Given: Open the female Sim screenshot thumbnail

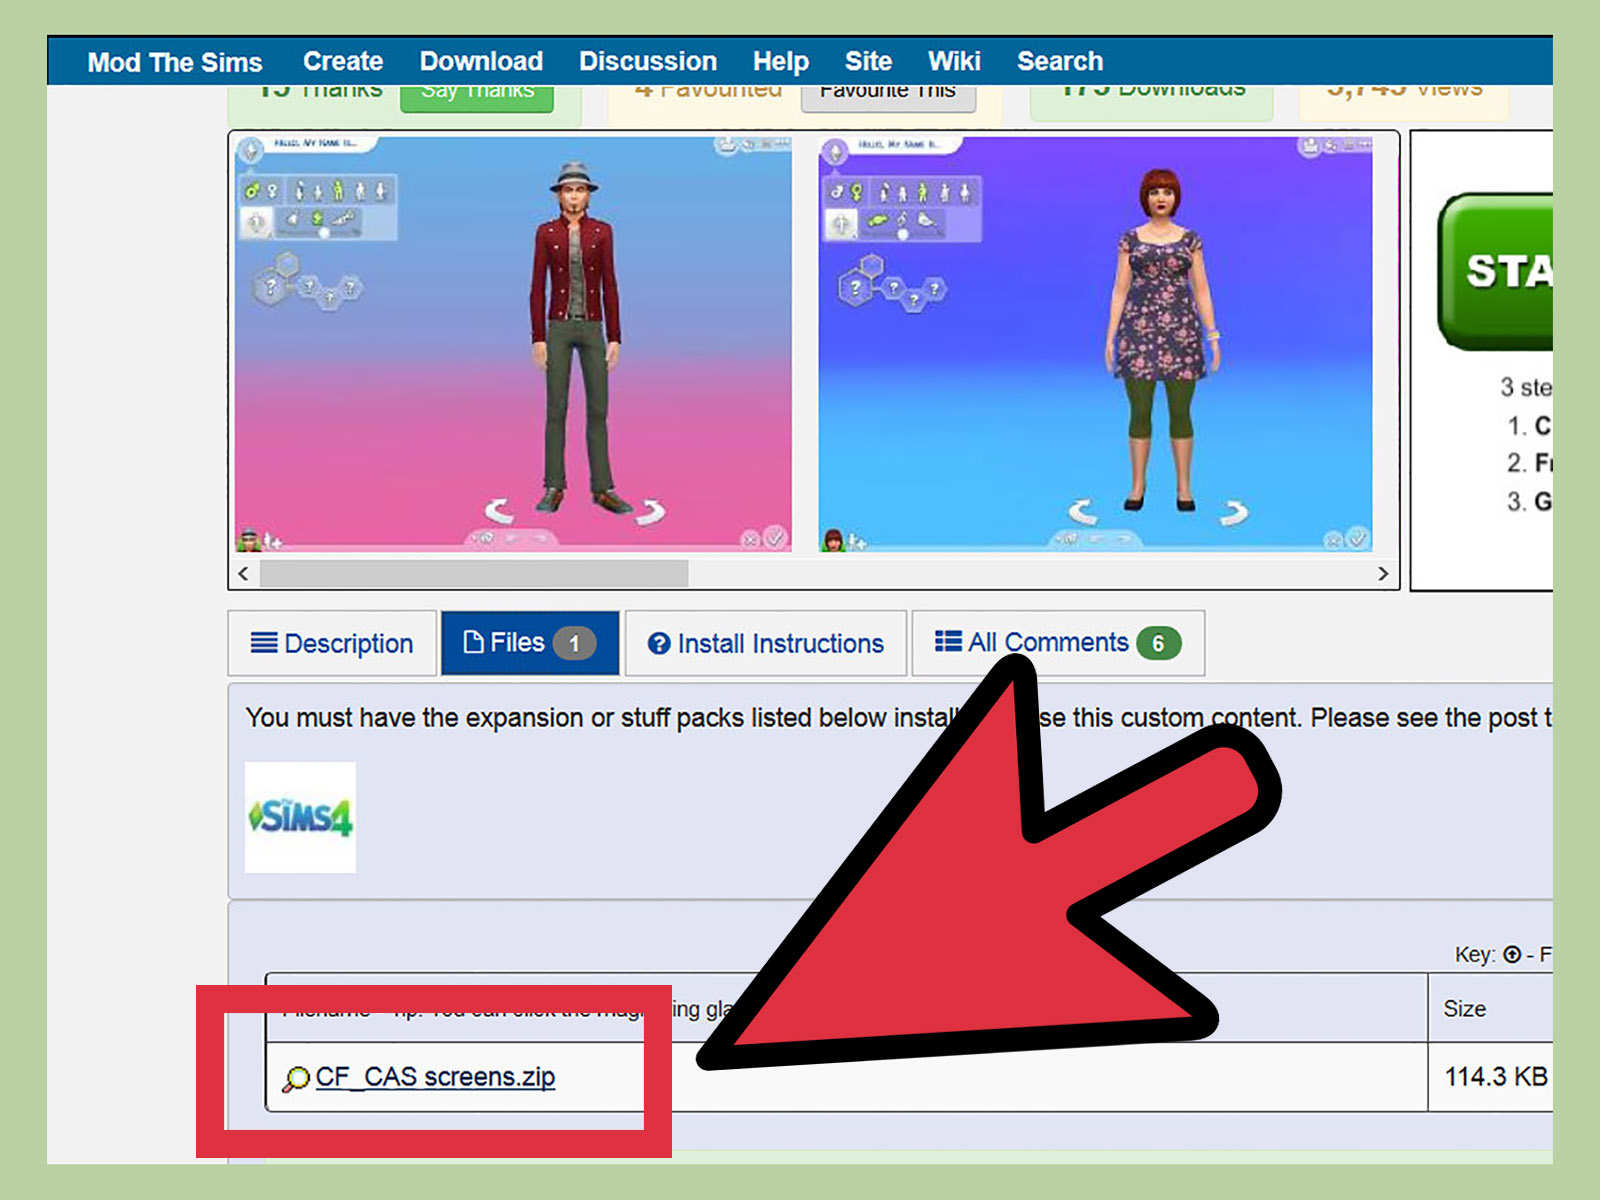Looking at the screenshot, I should pyautogui.click(x=1095, y=343).
